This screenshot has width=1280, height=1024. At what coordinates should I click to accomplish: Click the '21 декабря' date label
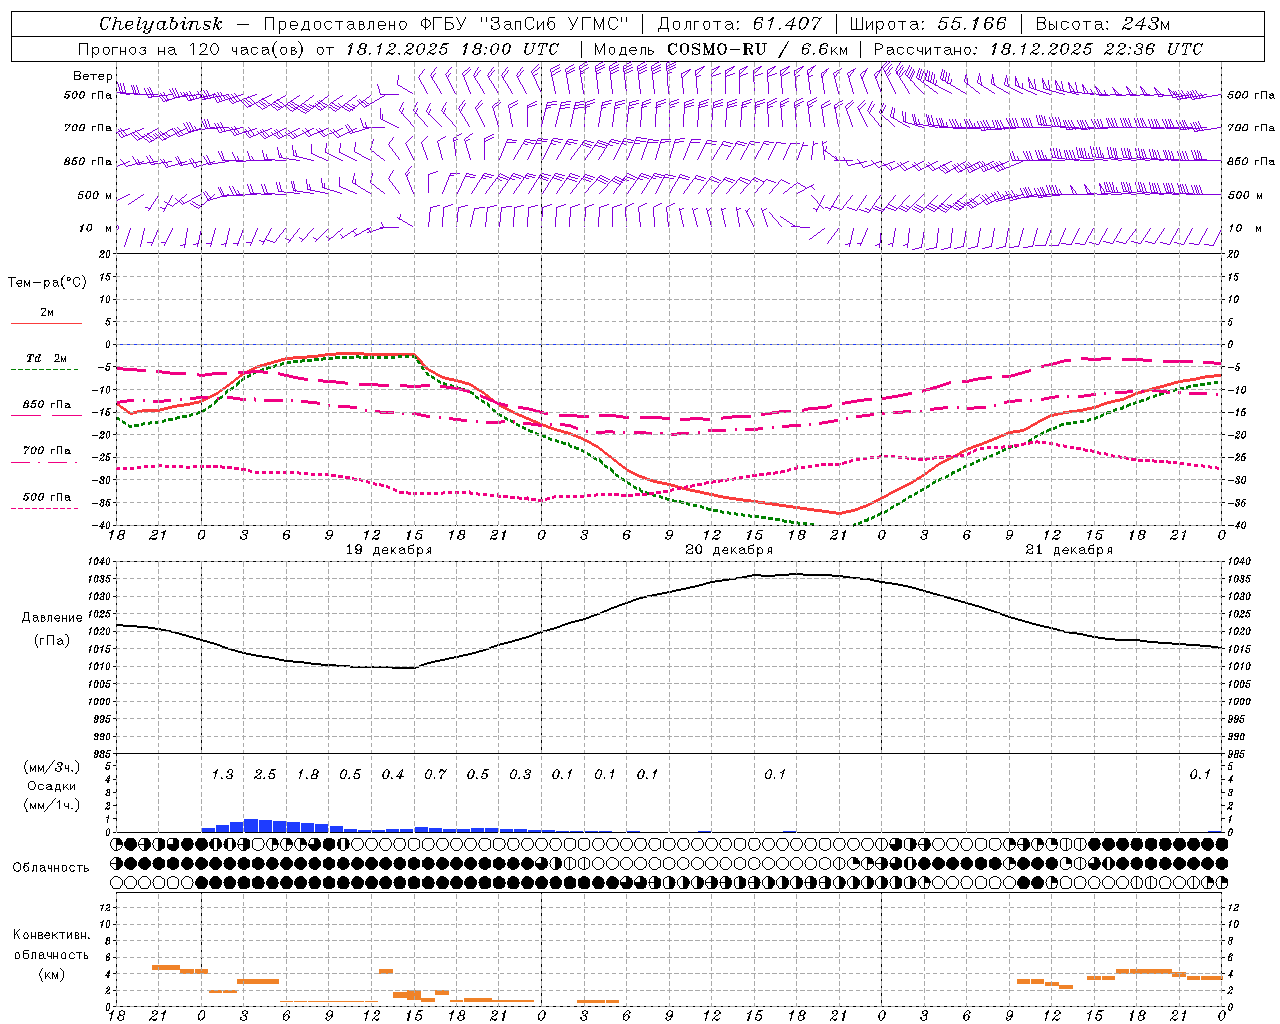1069,549
